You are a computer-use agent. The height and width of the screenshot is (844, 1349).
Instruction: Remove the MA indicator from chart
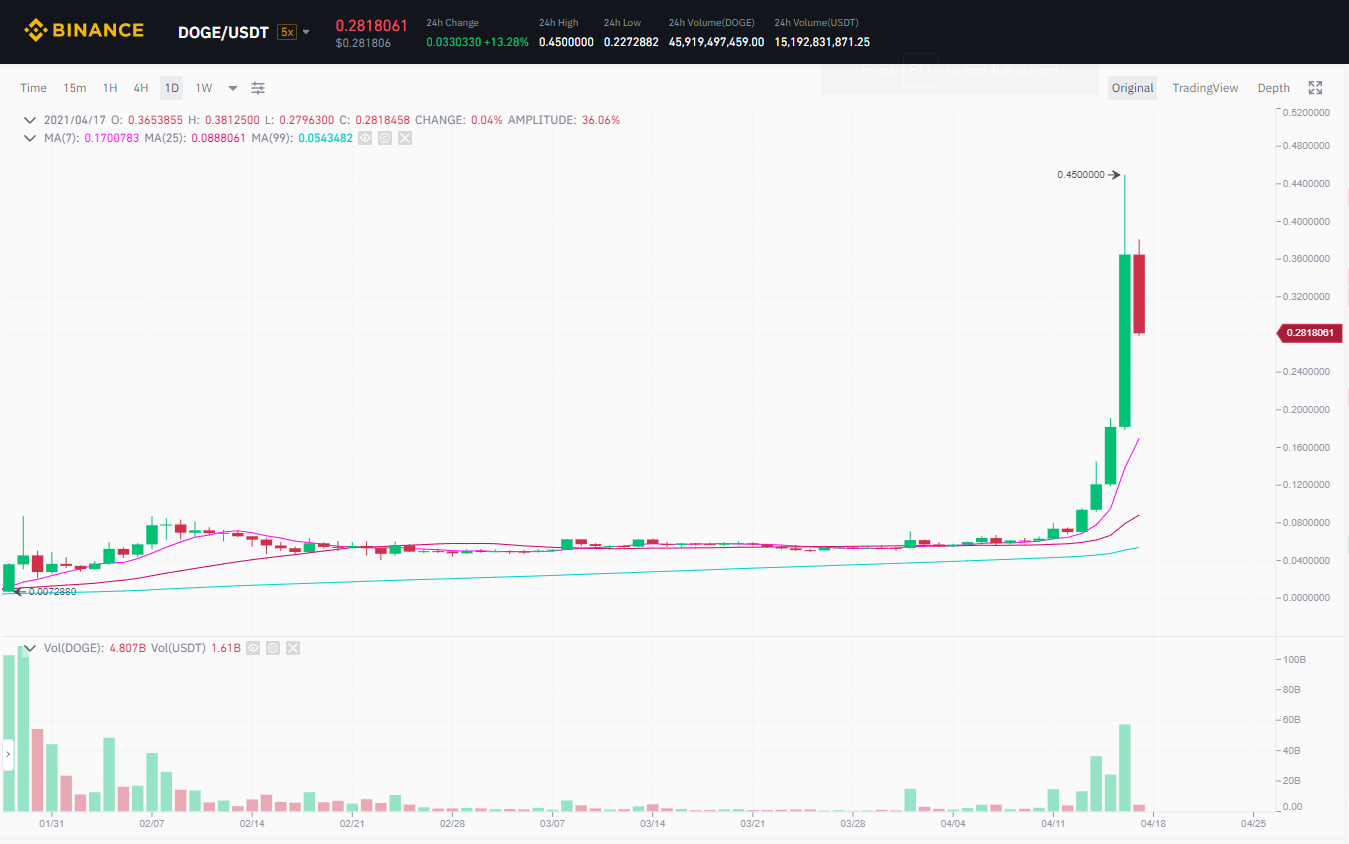(405, 138)
